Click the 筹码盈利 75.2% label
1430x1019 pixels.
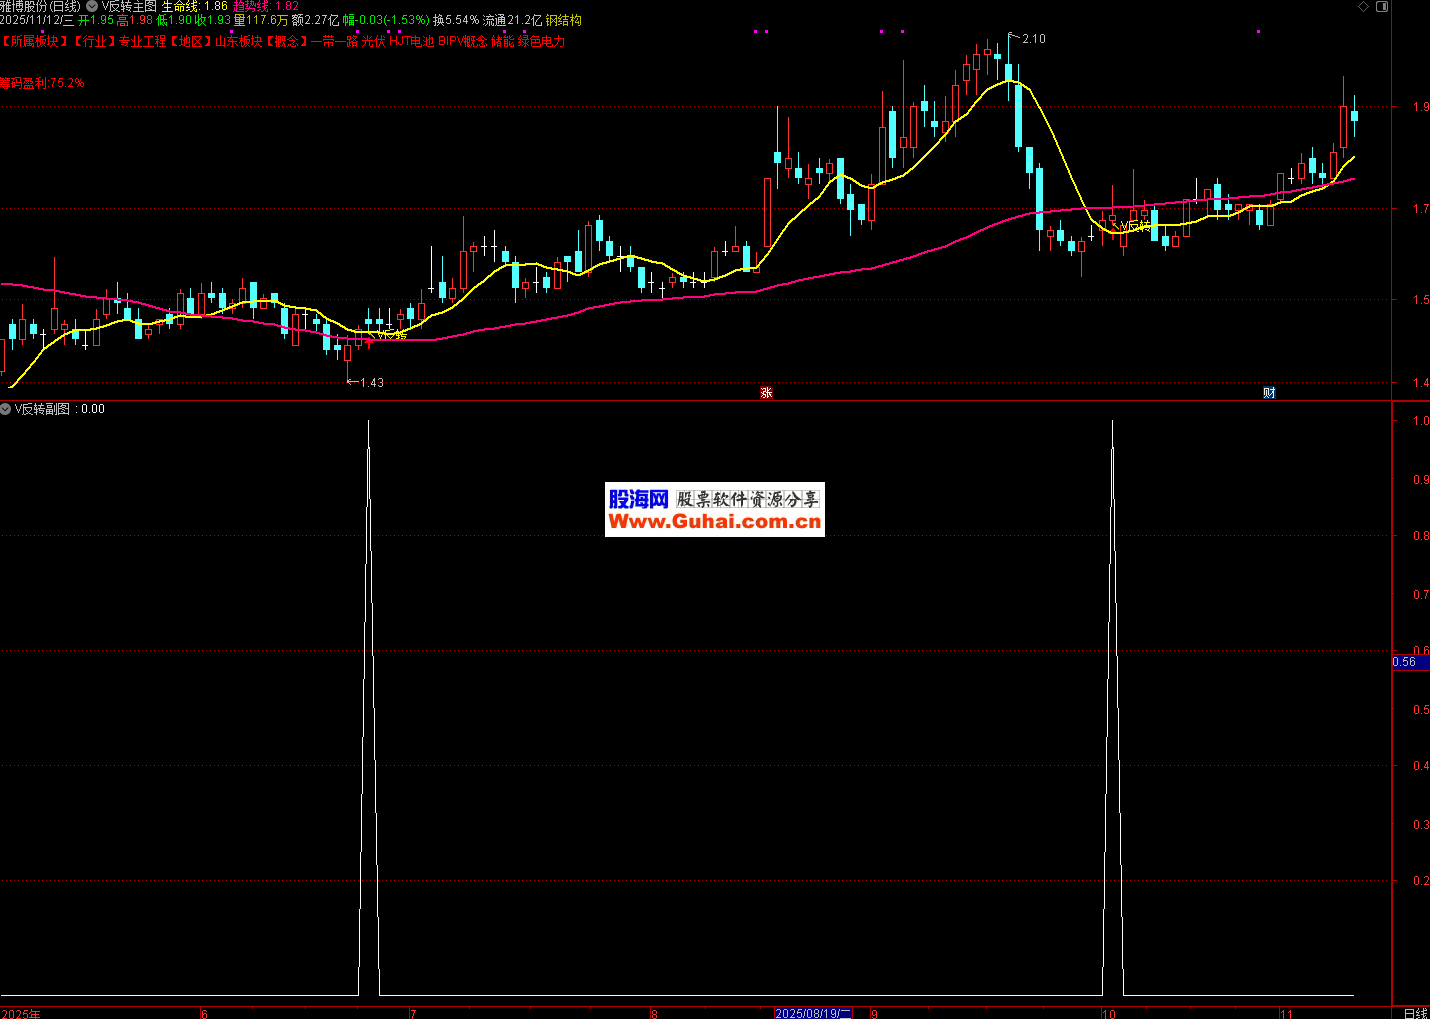(x=42, y=83)
